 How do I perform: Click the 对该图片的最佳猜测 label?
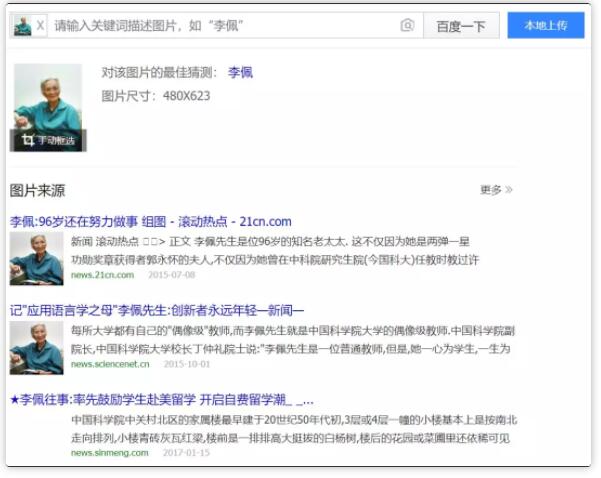[159, 72]
